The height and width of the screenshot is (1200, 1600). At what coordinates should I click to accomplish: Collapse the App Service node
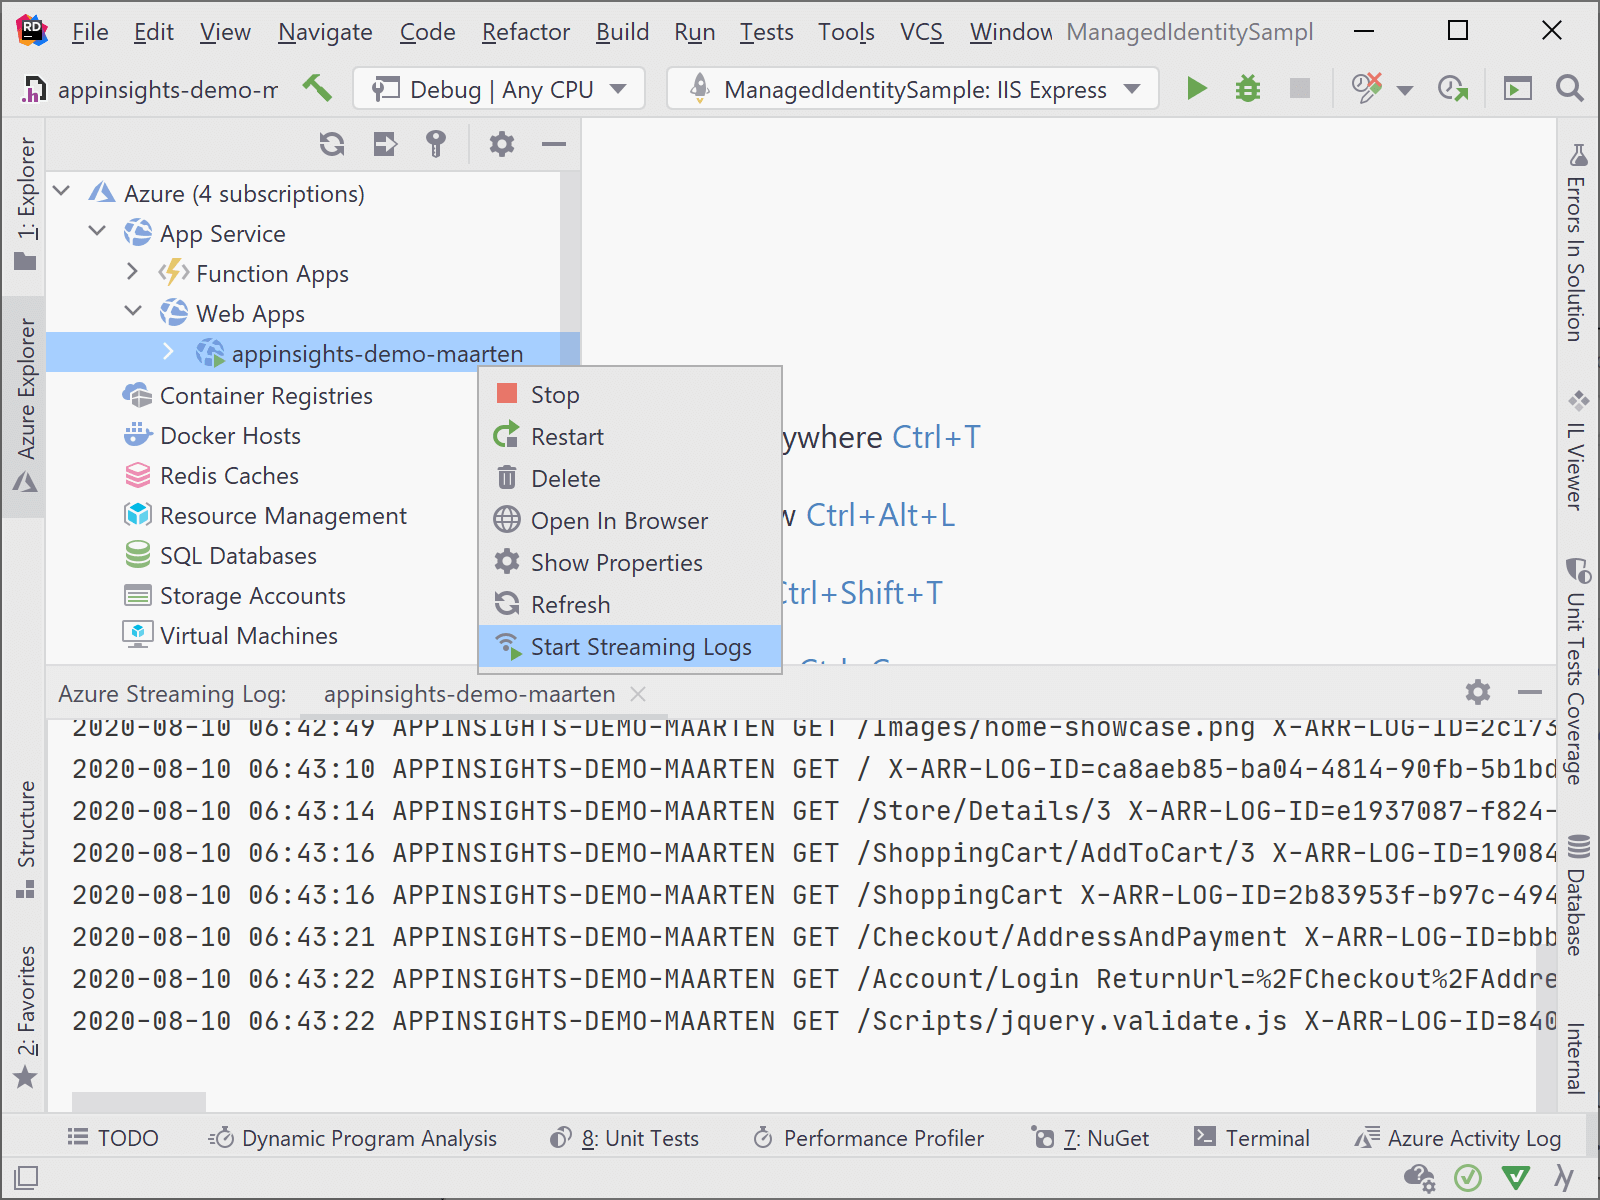pyautogui.click(x=98, y=231)
